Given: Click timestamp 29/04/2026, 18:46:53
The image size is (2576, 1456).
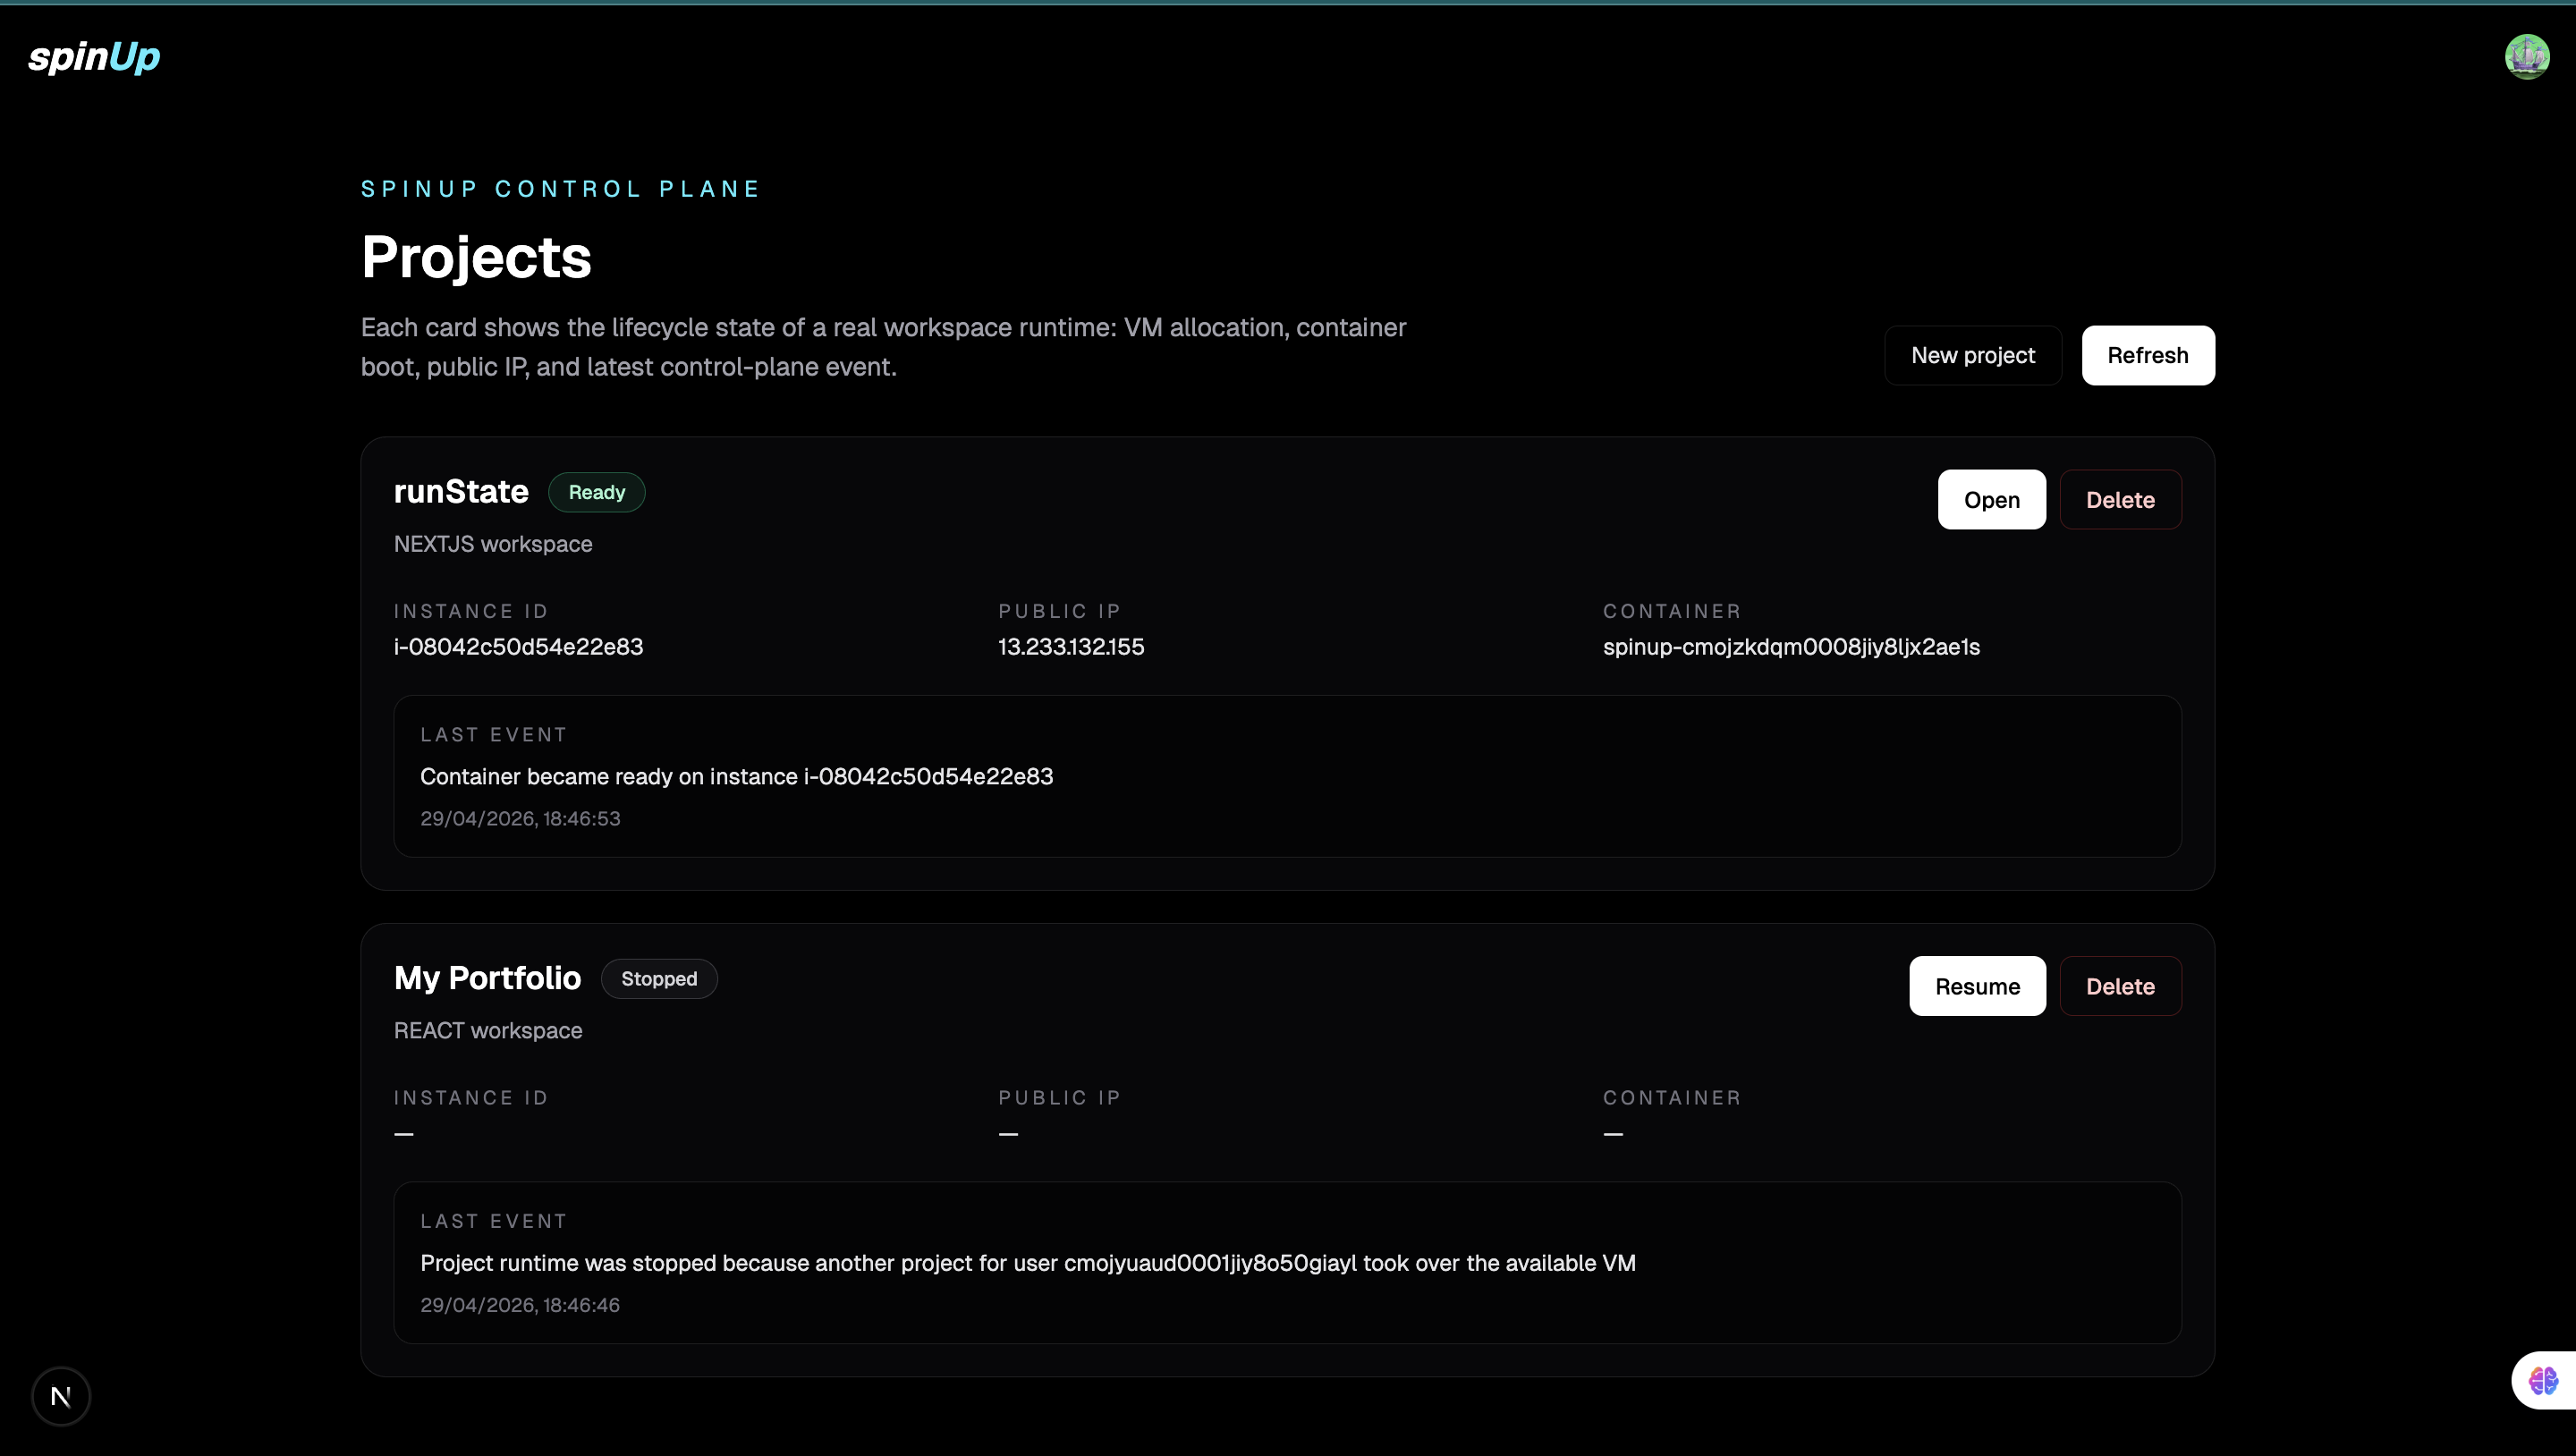Looking at the screenshot, I should (520, 818).
